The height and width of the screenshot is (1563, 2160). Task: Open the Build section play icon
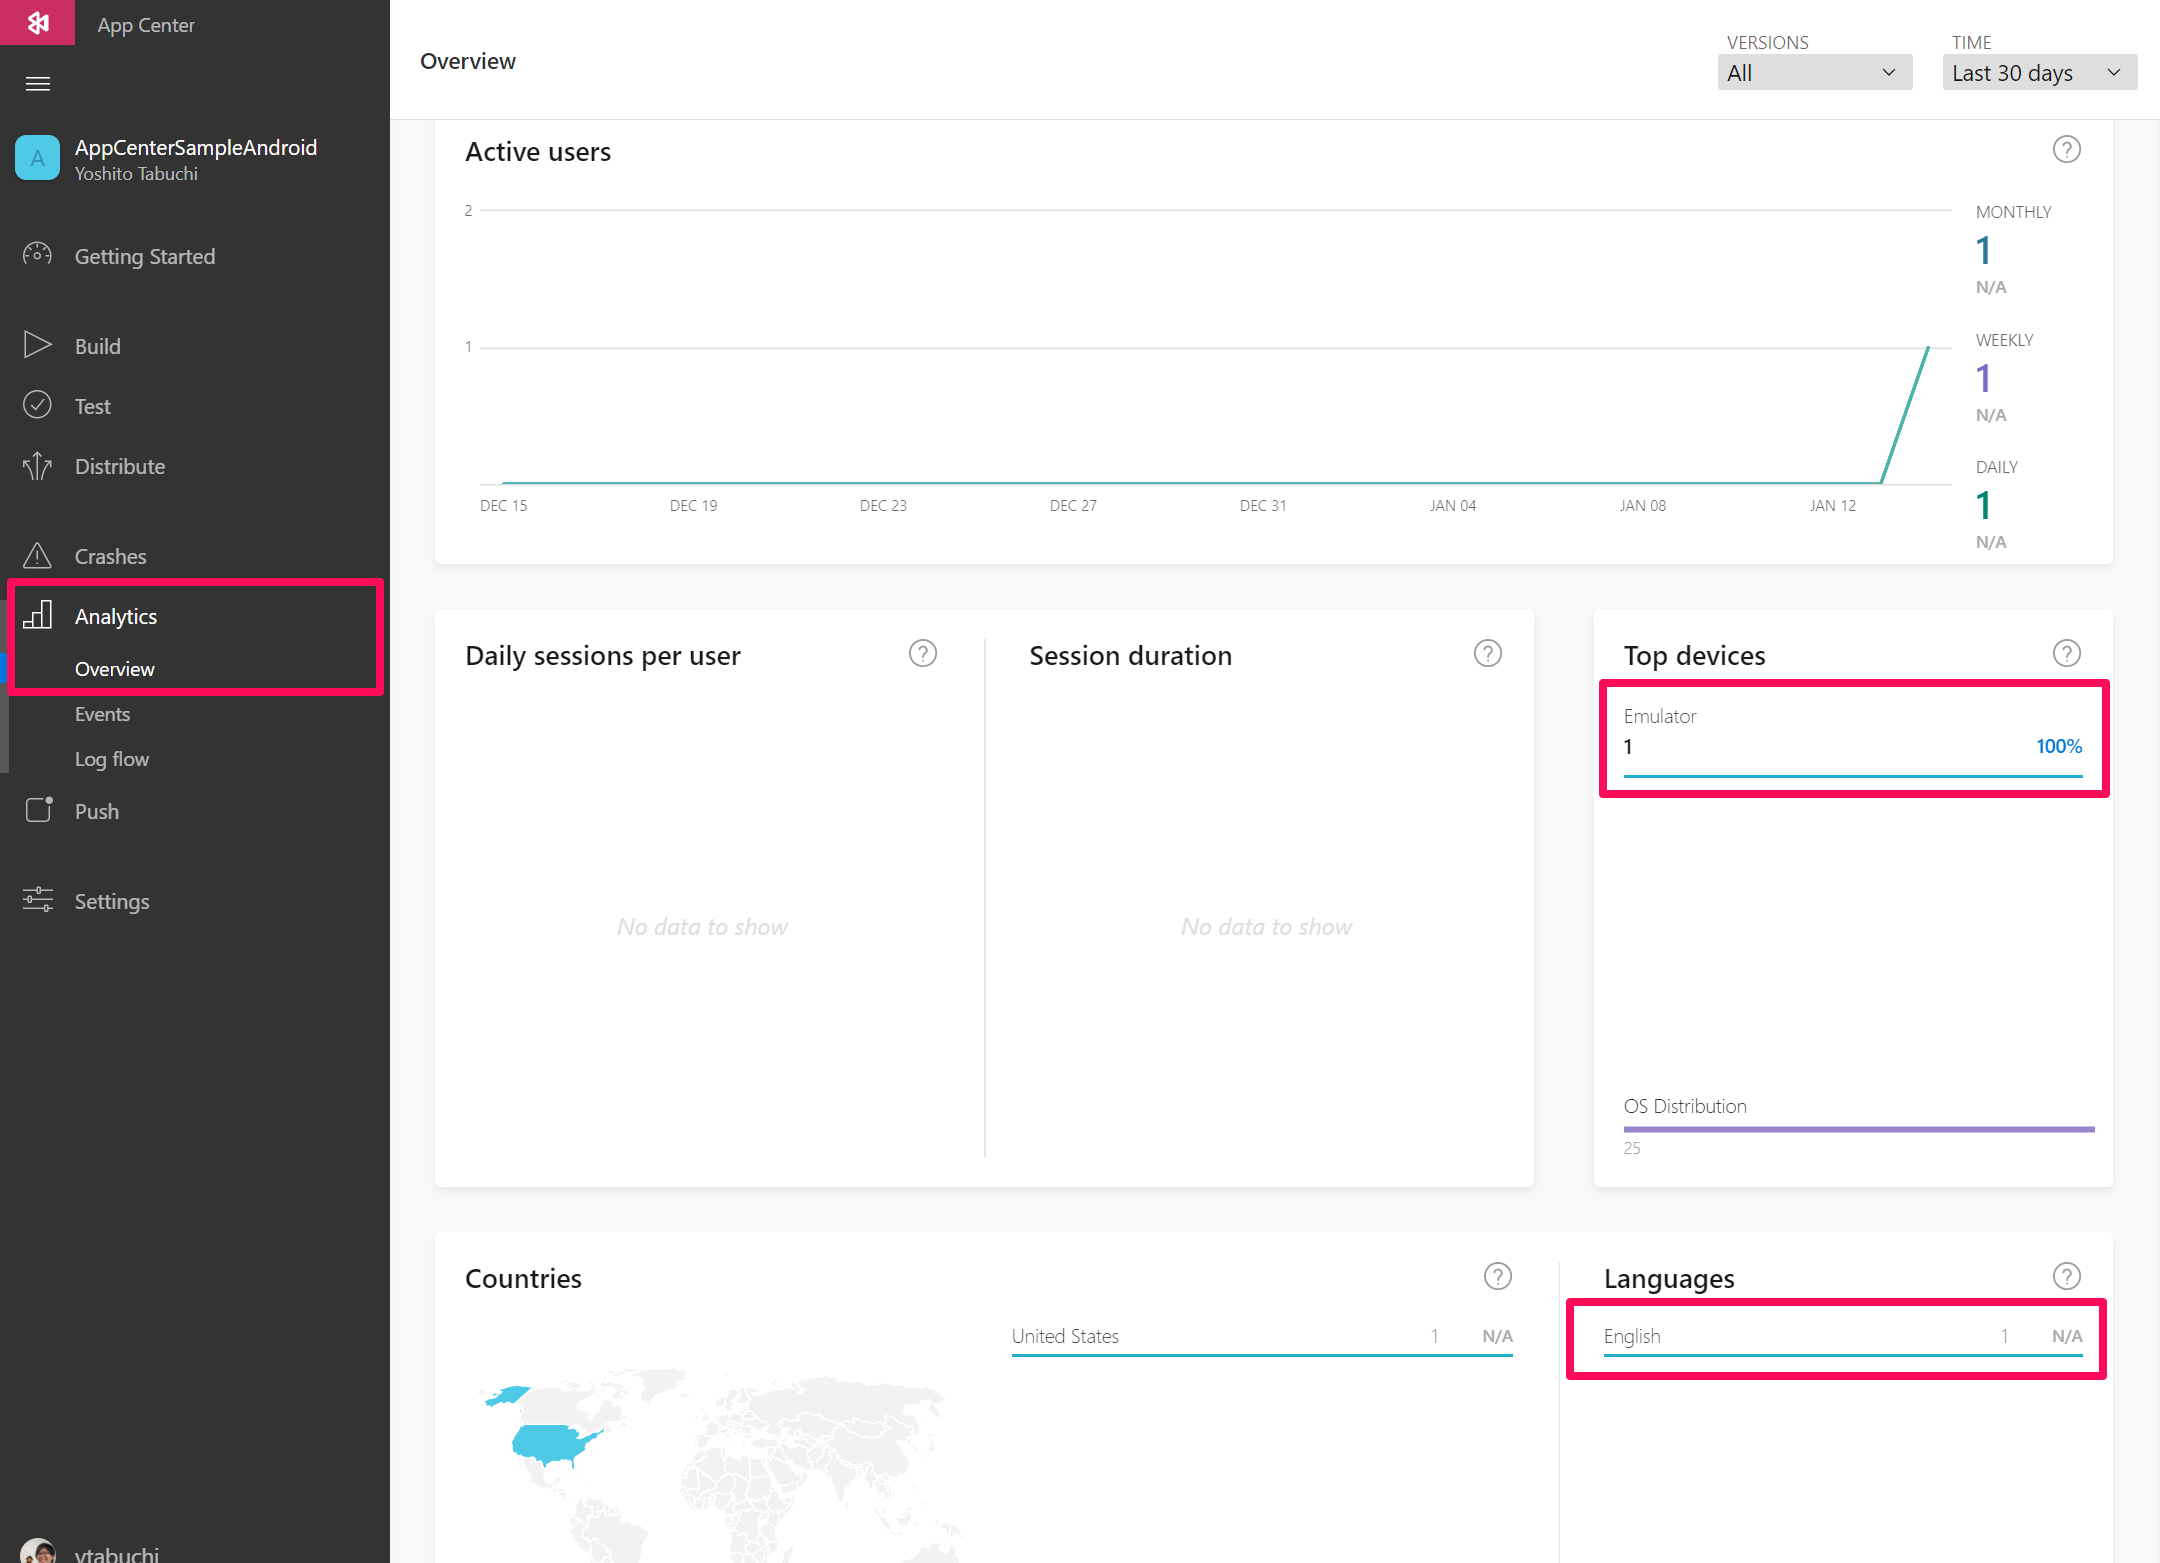tap(37, 345)
